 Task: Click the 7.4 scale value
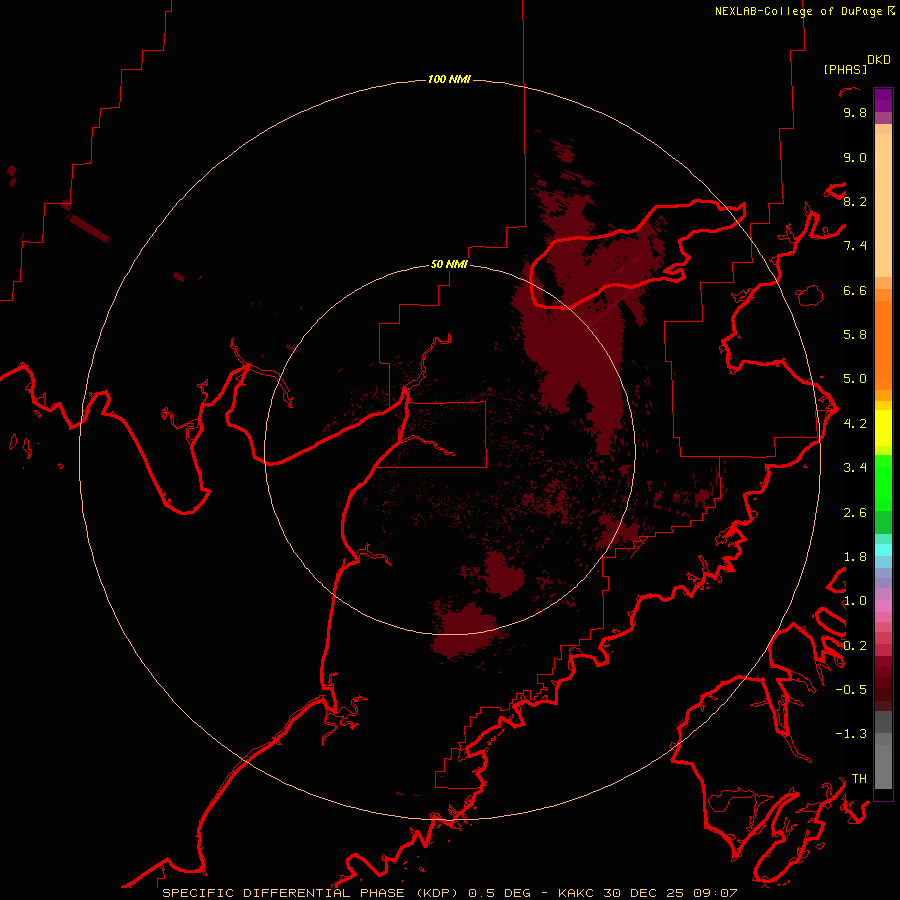point(855,246)
